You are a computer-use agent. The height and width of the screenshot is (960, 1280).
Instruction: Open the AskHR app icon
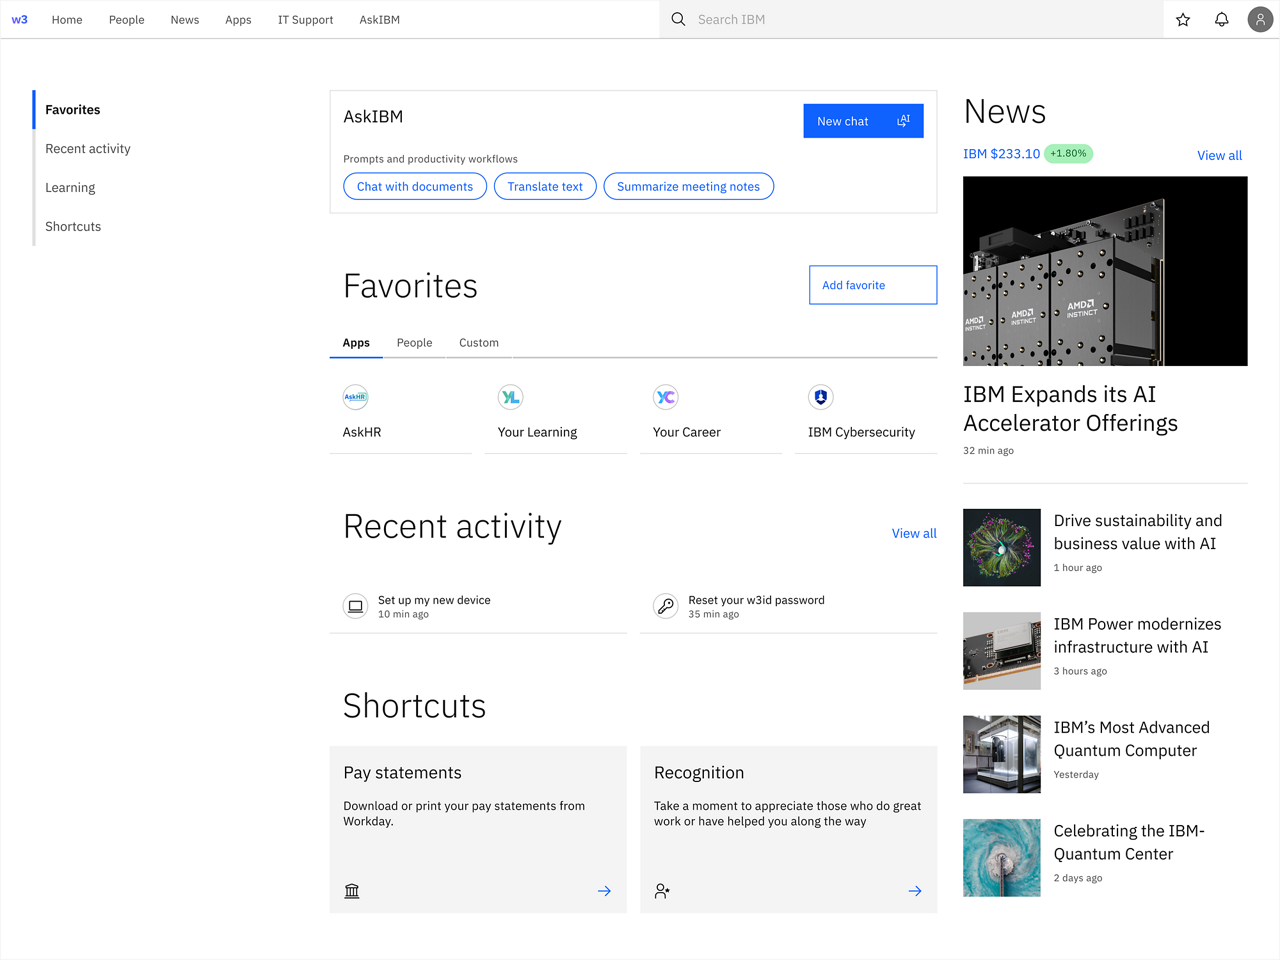tap(355, 397)
